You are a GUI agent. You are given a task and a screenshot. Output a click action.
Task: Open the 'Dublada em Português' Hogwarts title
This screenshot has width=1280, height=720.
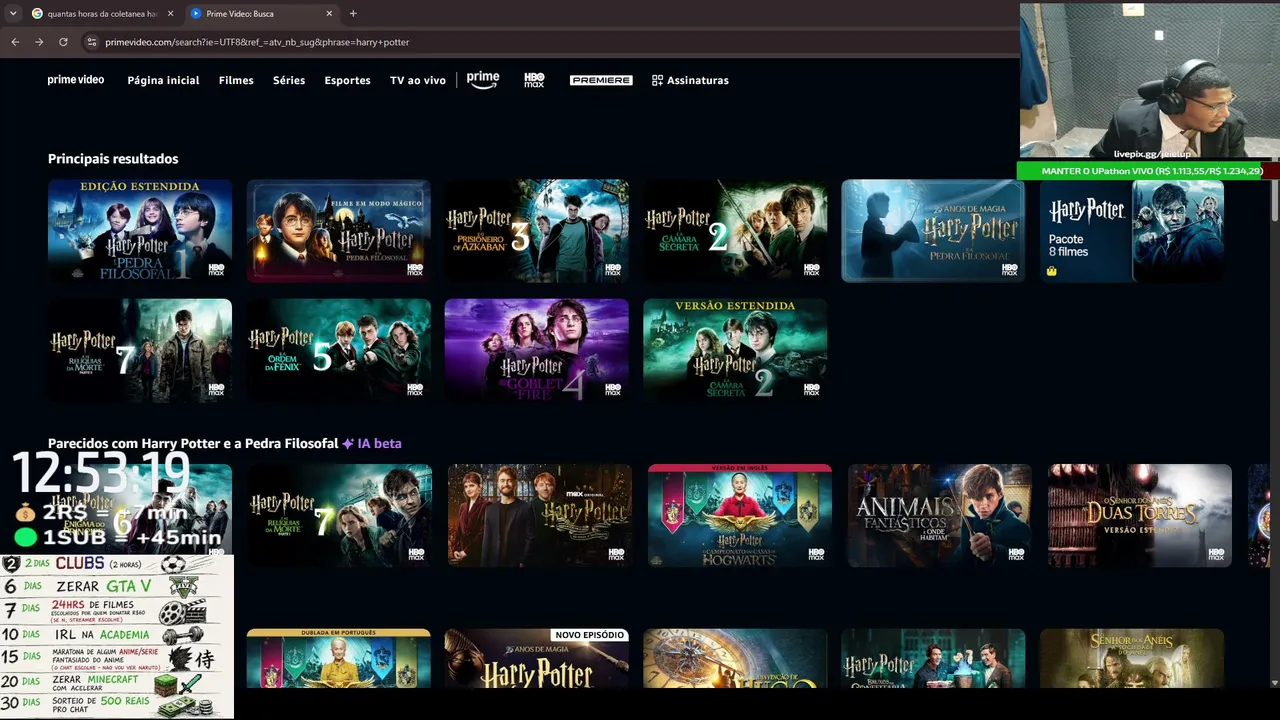click(x=339, y=658)
